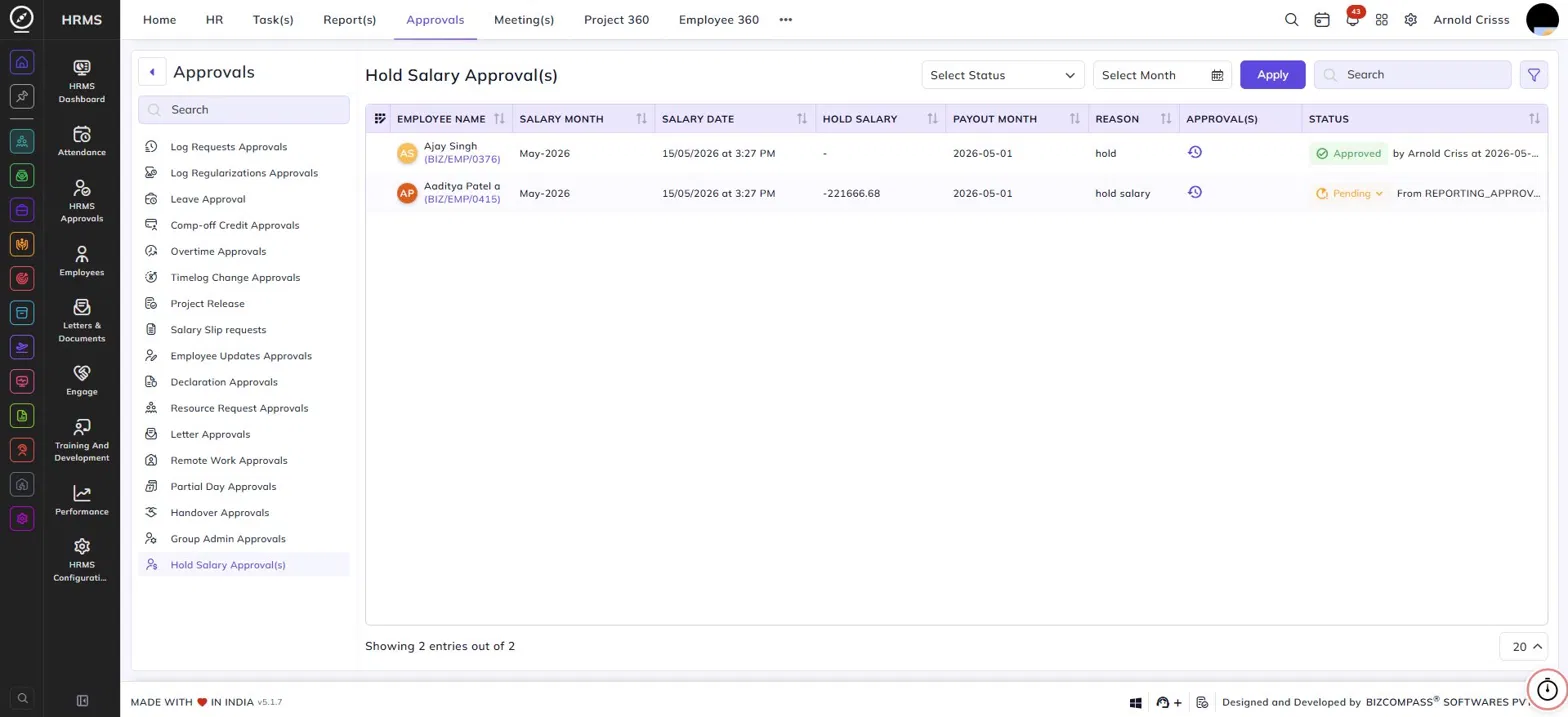Open Training And Development module
Image resolution: width=1568 pixels, height=717 pixels.
tap(82, 440)
